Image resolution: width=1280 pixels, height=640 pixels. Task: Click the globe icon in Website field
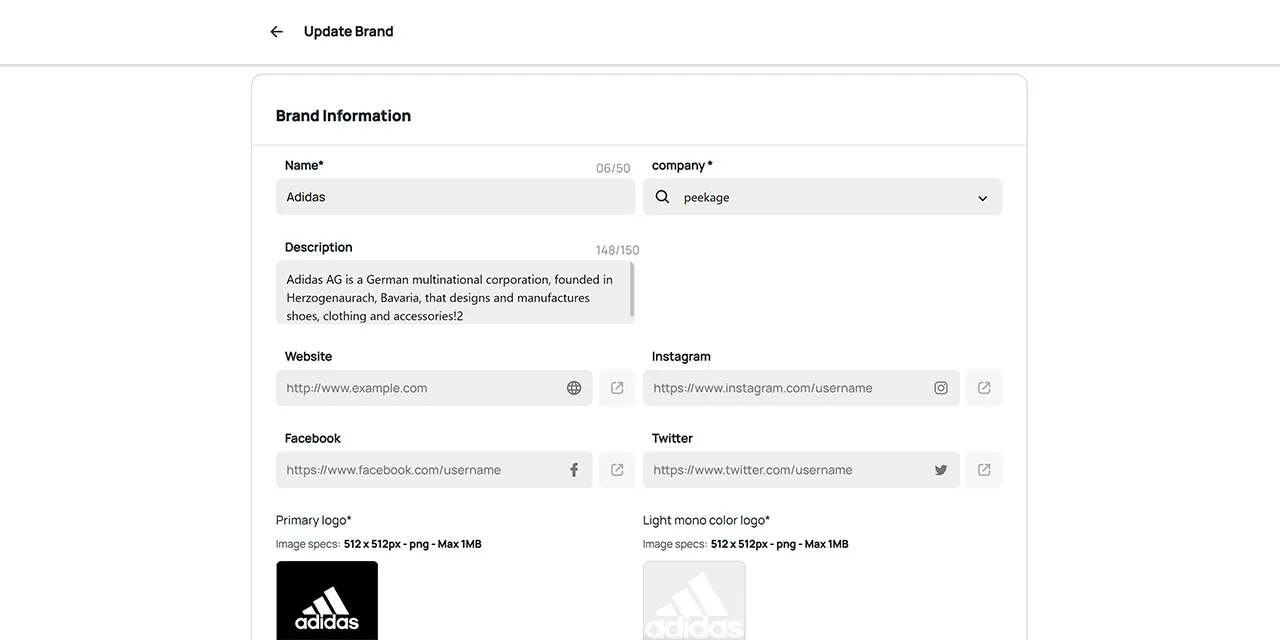(x=574, y=388)
